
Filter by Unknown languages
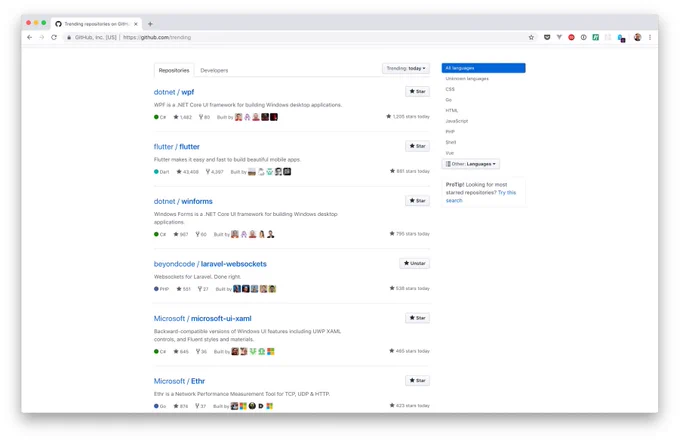(467, 78)
